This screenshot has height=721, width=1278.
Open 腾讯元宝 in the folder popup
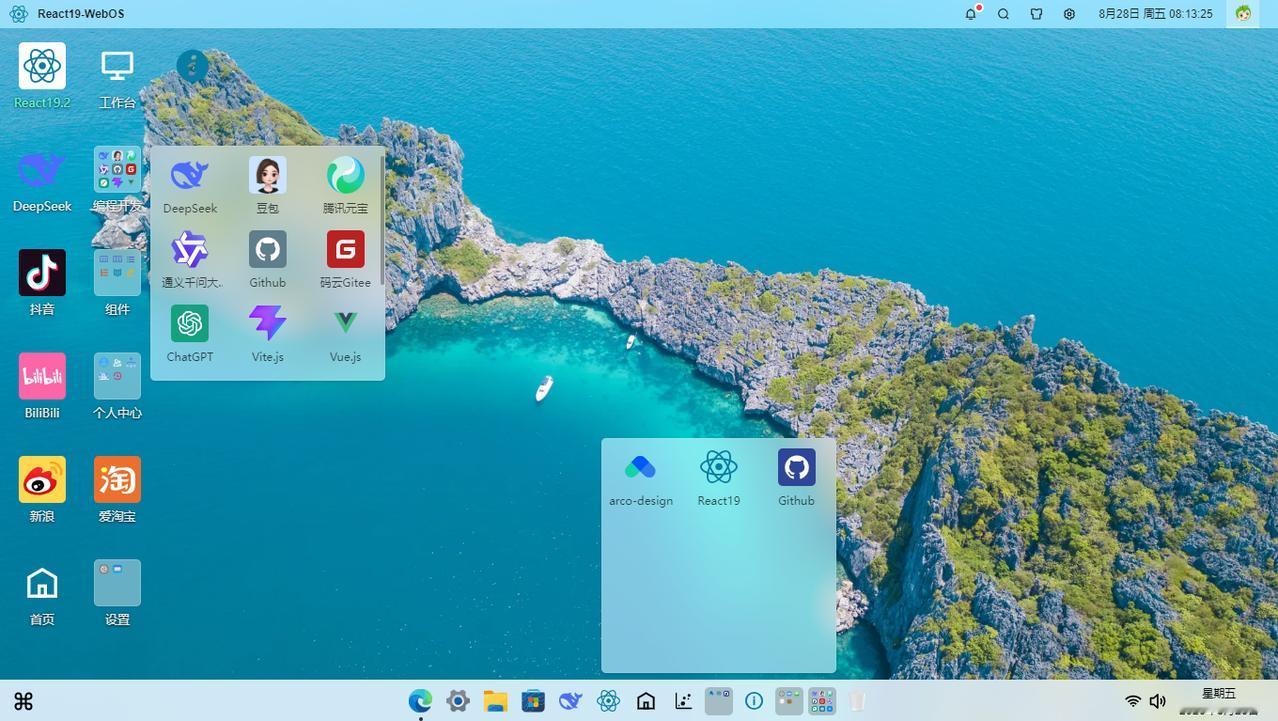coord(345,175)
